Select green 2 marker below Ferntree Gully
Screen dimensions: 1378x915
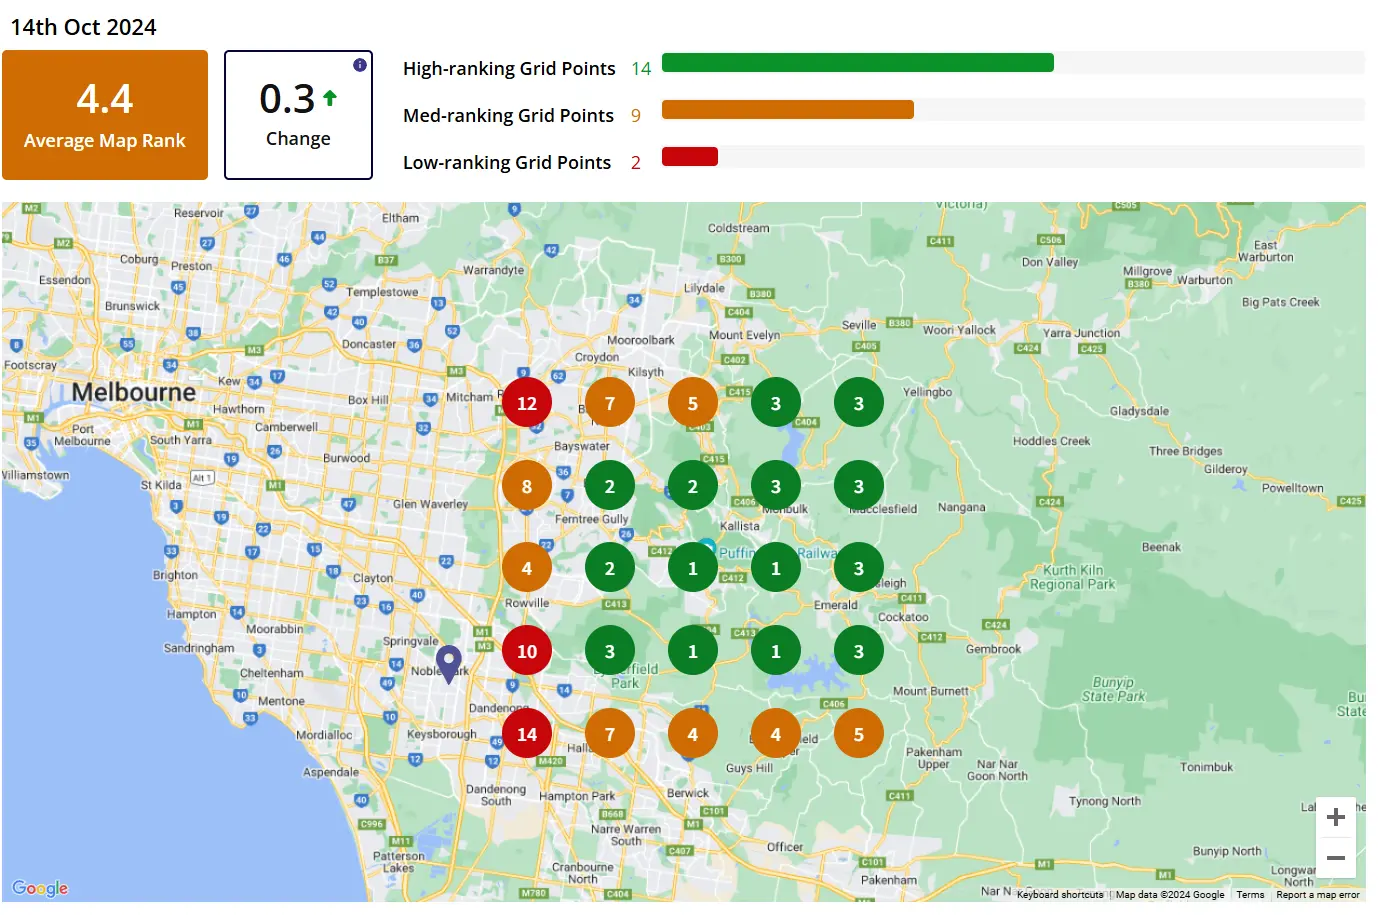[610, 568]
